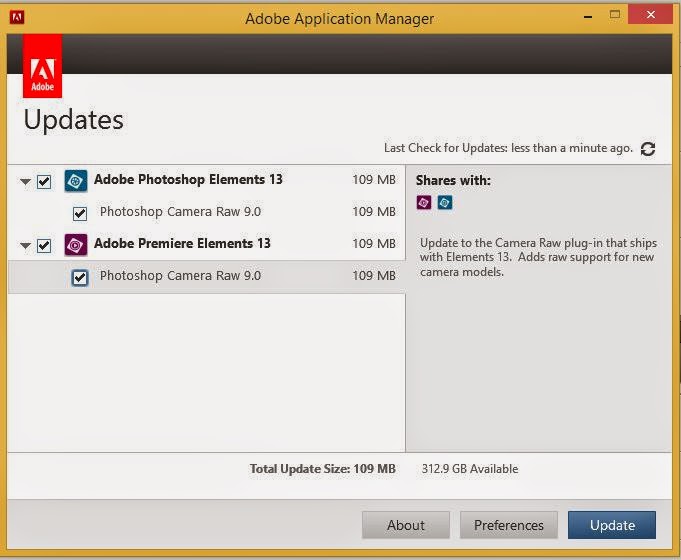This screenshot has width=681, height=560.
Task: Select Photoshop Camera Raw 9.0 text under Premiere Elements
Action: coord(180,275)
